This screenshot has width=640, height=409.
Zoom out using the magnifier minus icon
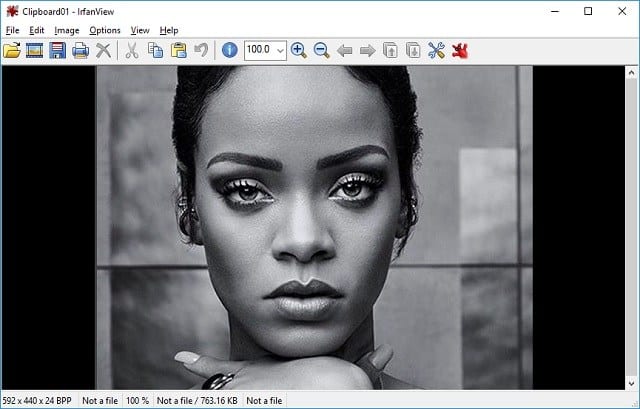[x=321, y=50]
